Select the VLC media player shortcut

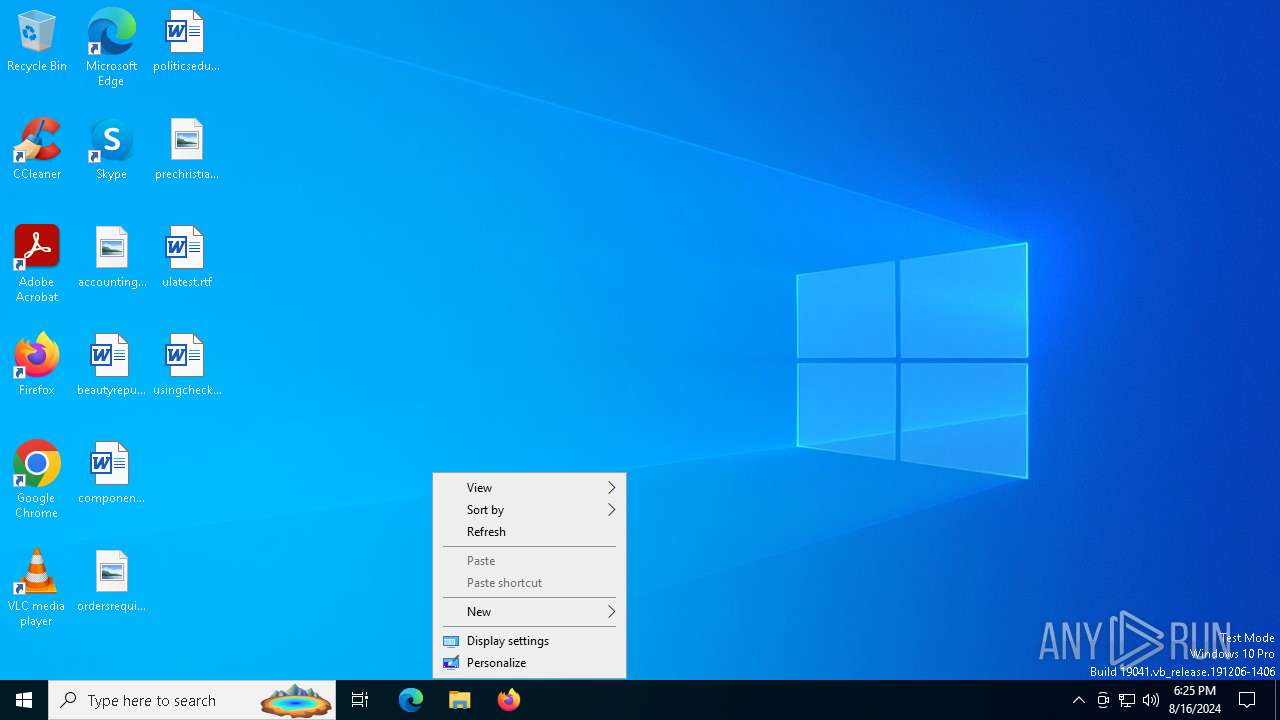tap(37, 588)
